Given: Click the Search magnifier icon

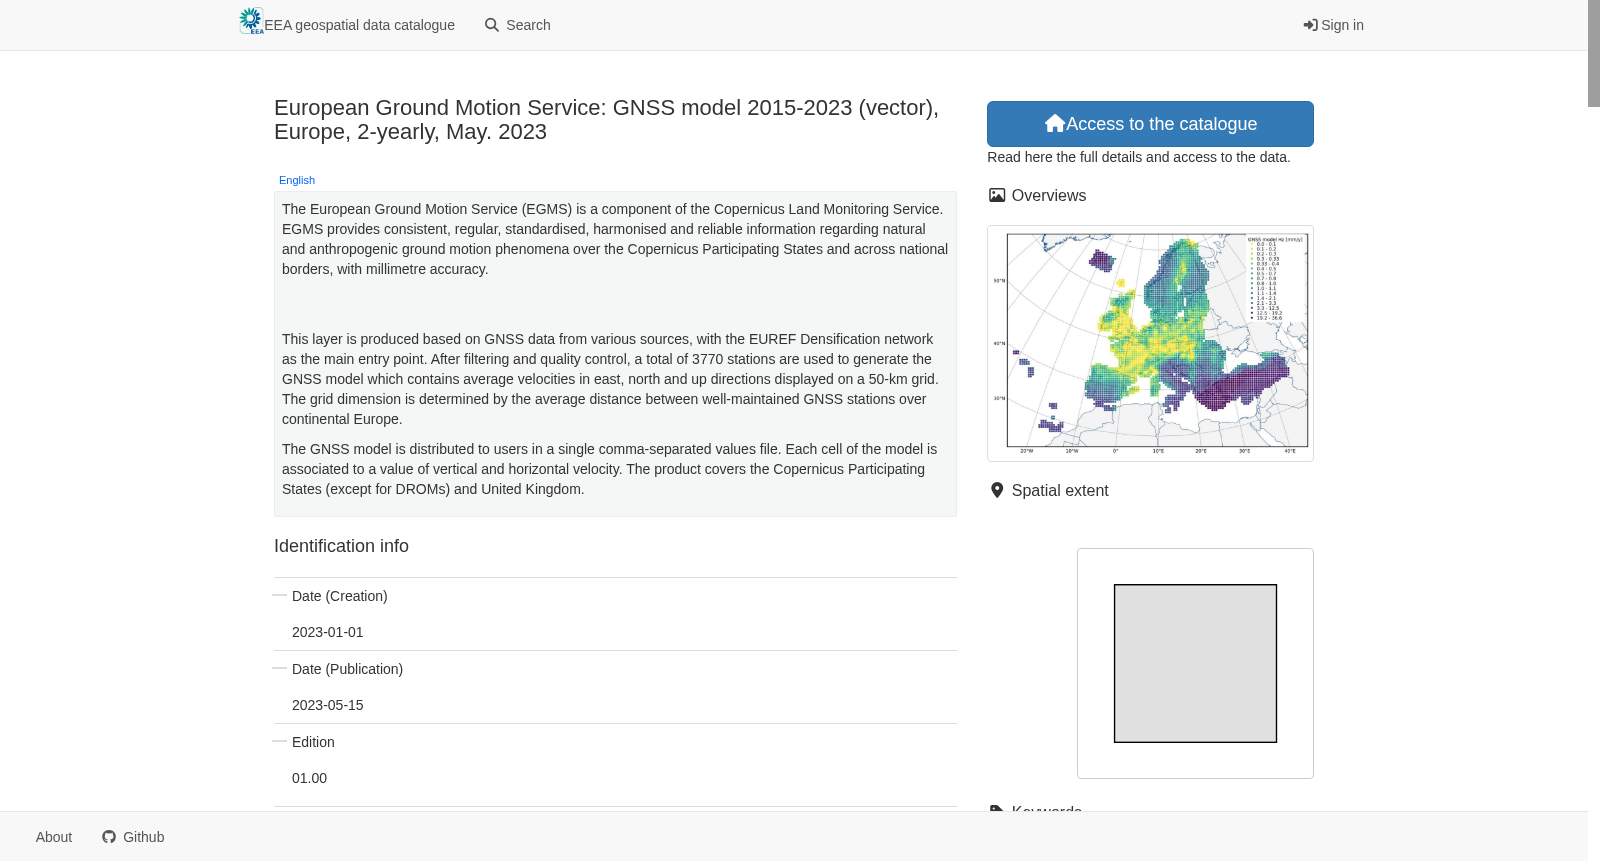Looking at the screenshot, I should [492, 25].
